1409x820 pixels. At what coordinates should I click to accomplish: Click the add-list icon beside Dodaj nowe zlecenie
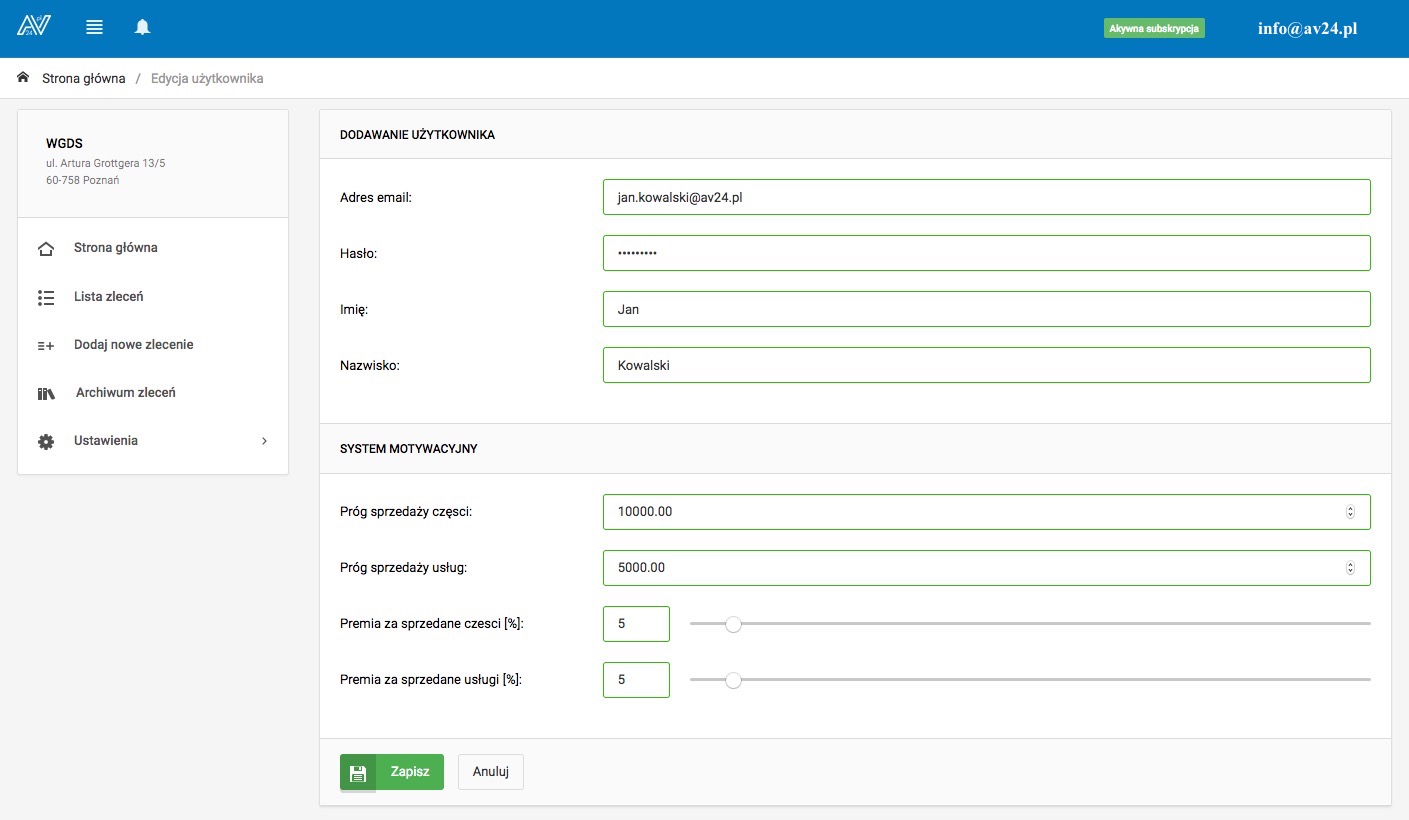(x=46, y=345)
